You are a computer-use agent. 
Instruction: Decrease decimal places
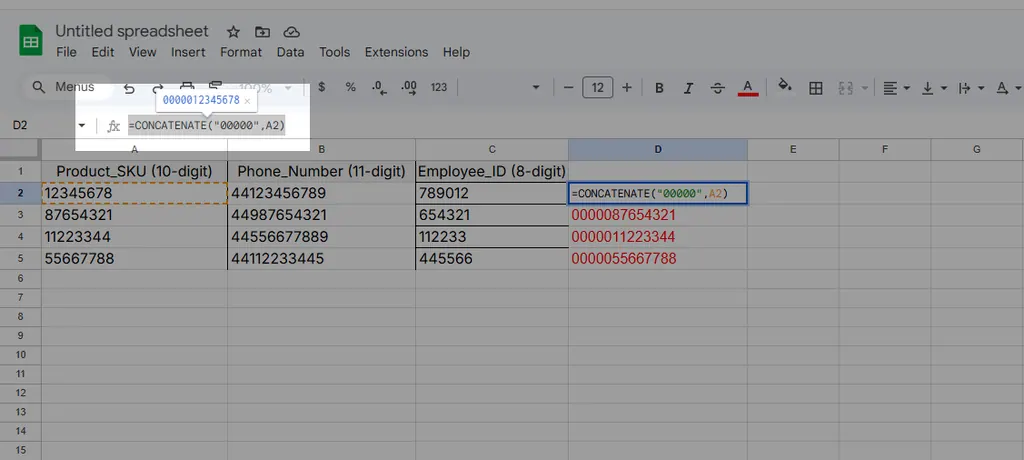pos(379,88)
